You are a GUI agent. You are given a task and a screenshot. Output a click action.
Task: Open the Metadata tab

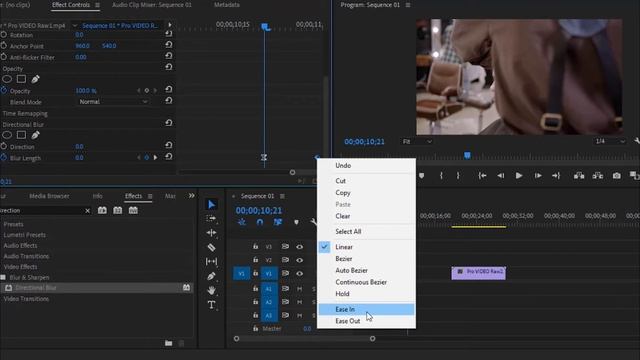coord(227,5)
